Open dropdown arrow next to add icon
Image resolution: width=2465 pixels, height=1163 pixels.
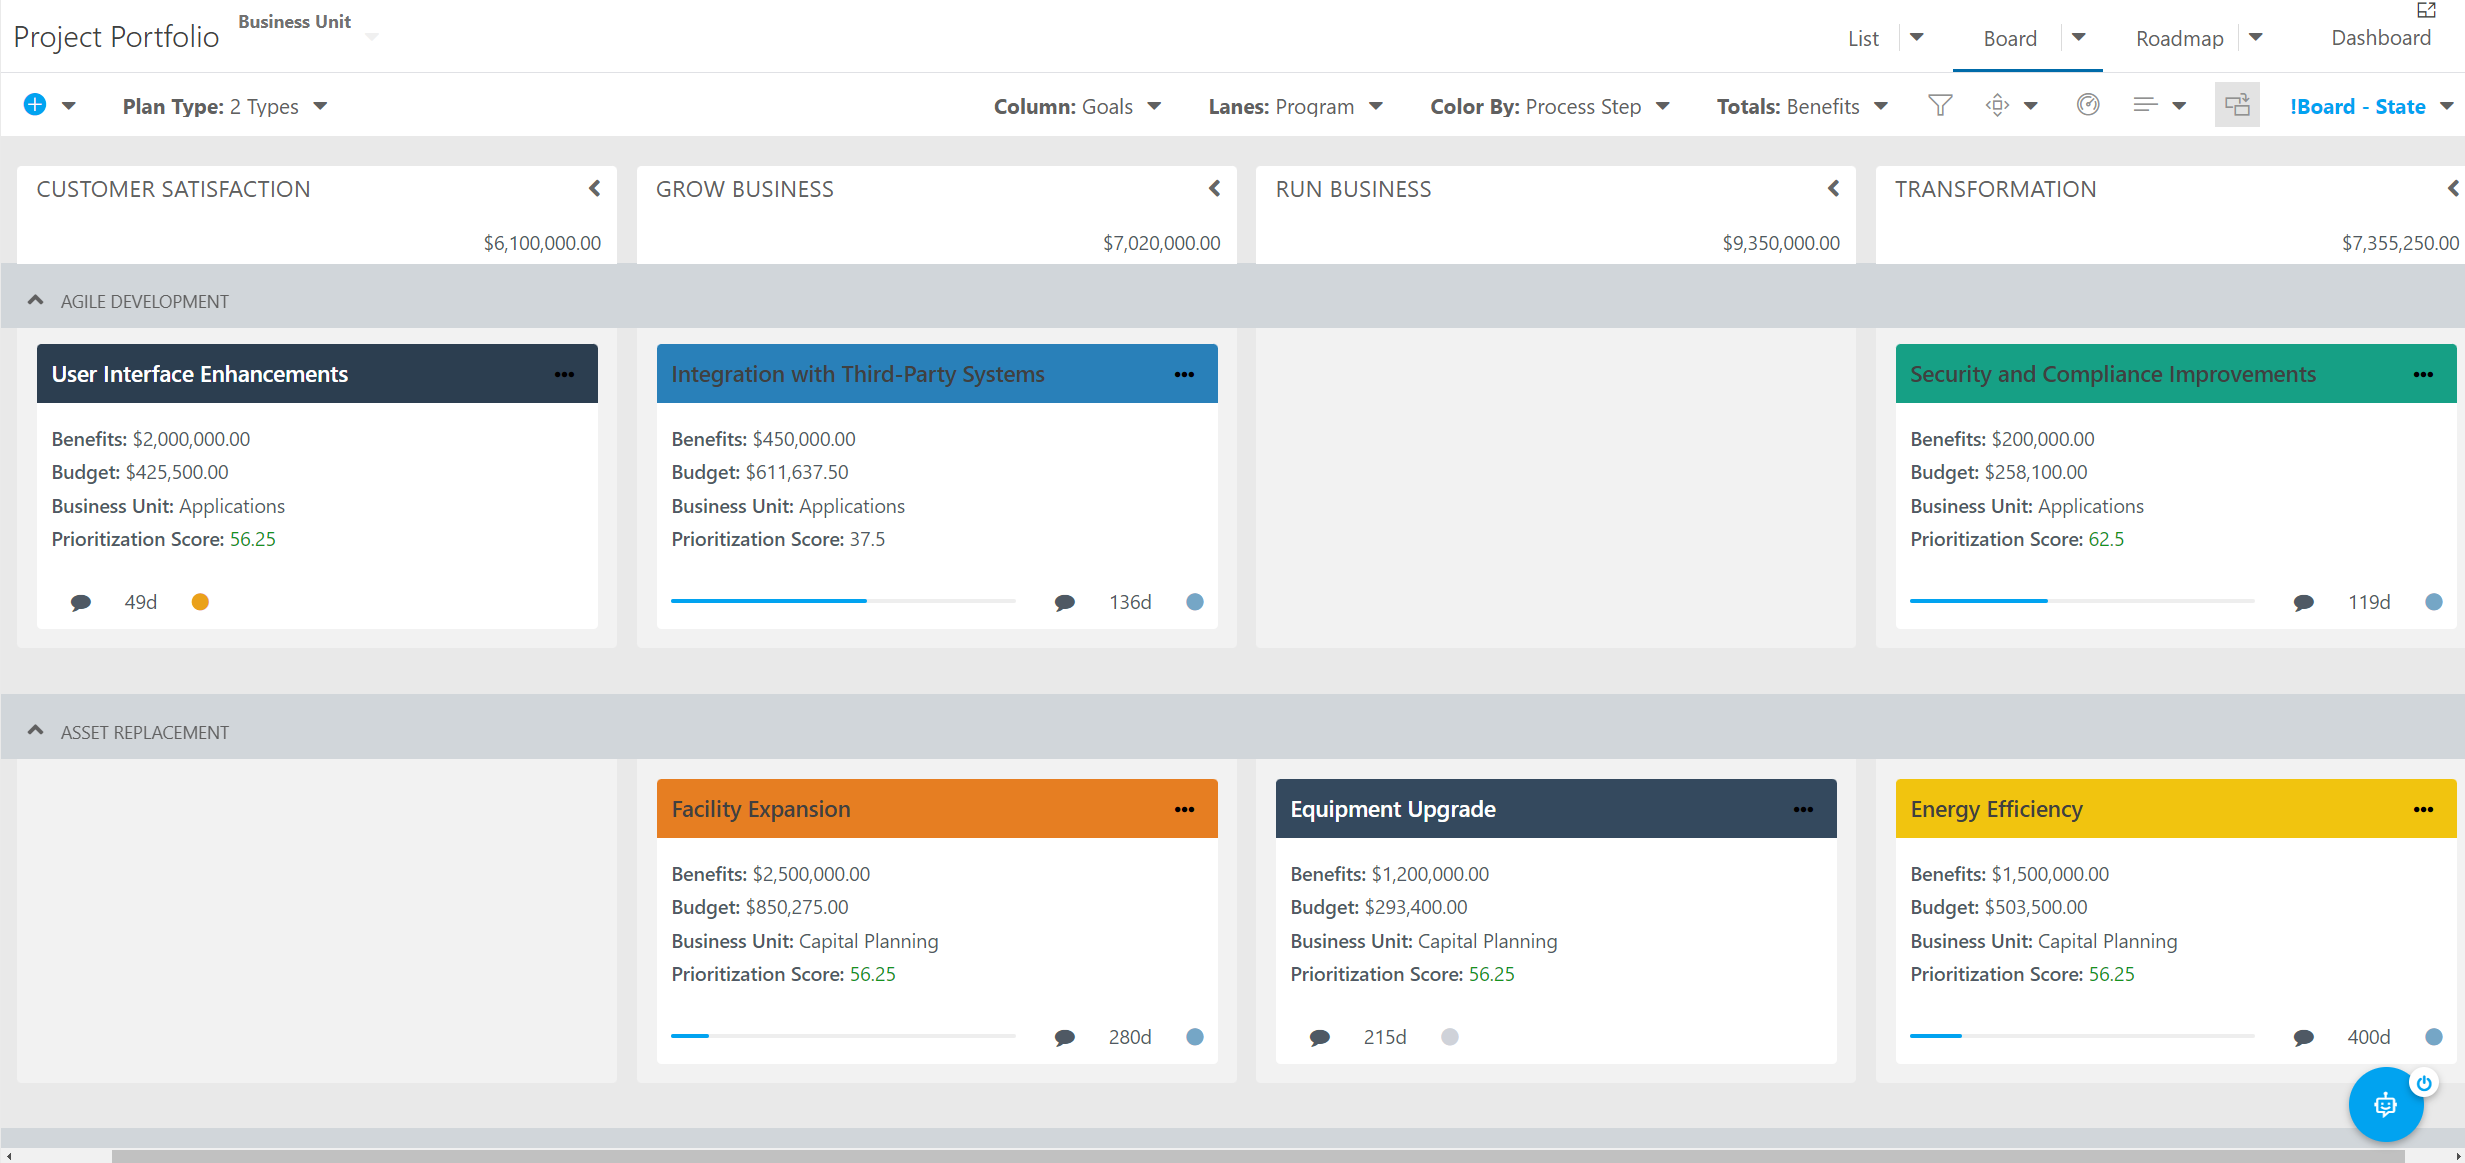[69, 106]
